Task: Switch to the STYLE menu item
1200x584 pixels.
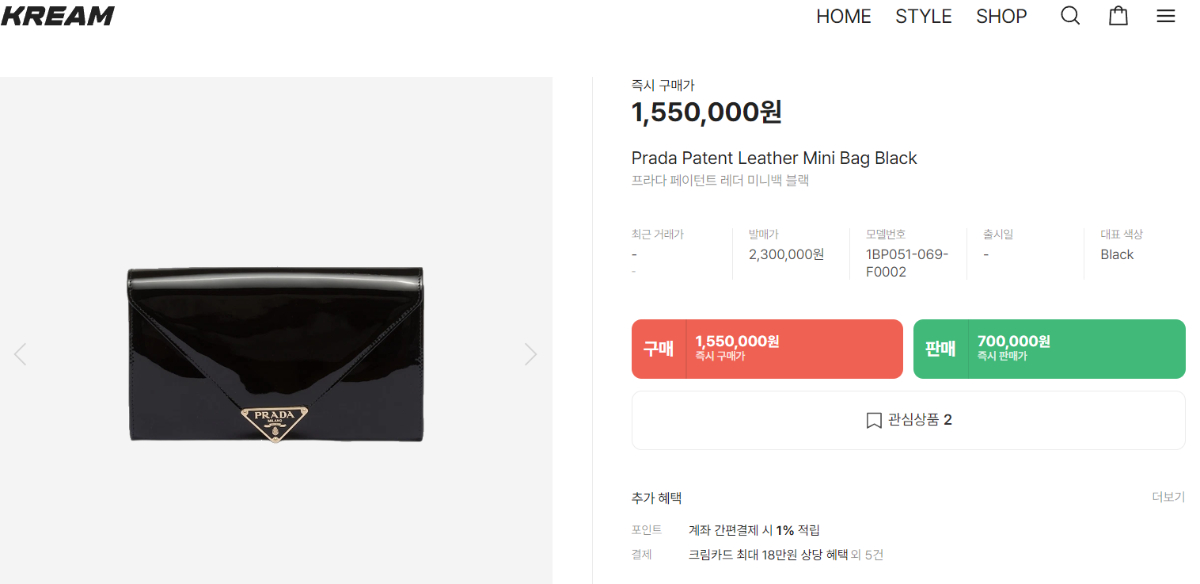Action: click(923, 16)
